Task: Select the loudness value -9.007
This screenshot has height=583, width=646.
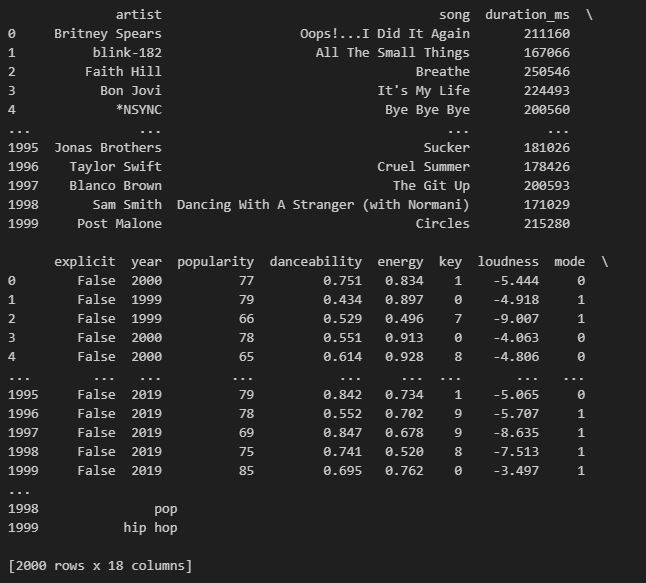Action: click(x=516, y=319)
